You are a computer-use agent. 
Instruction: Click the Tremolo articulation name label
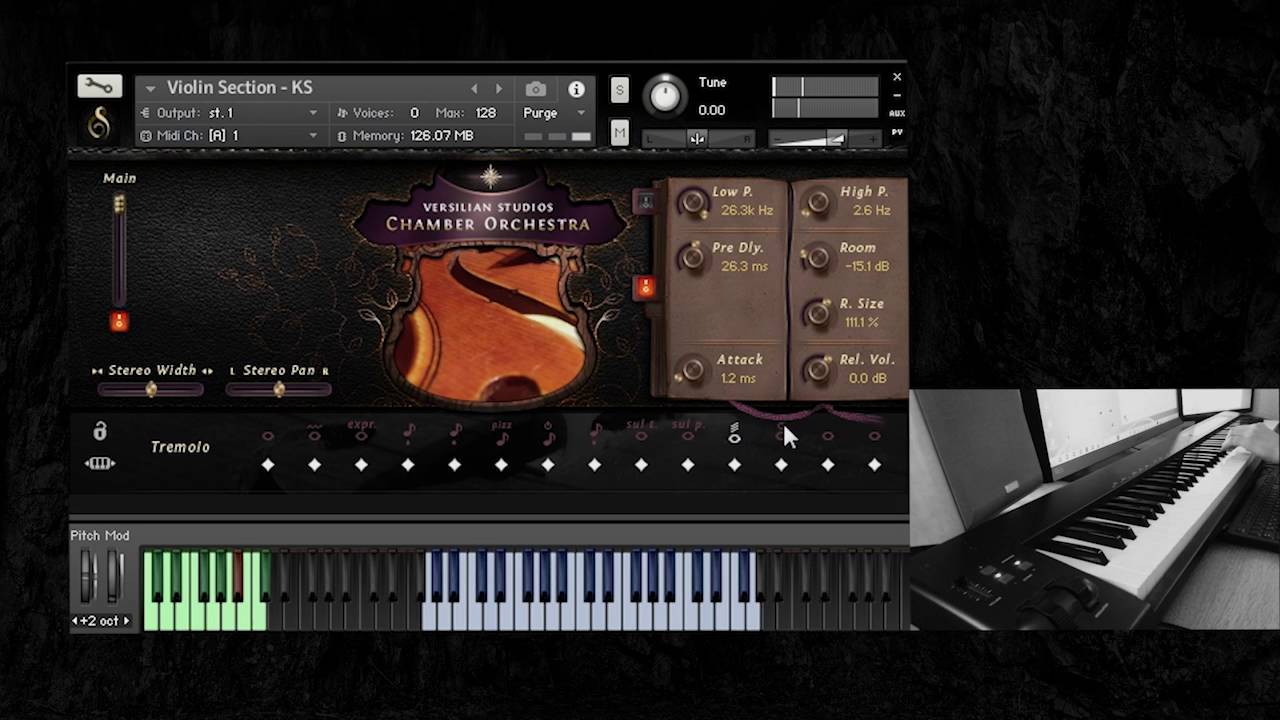click(180, 447)
